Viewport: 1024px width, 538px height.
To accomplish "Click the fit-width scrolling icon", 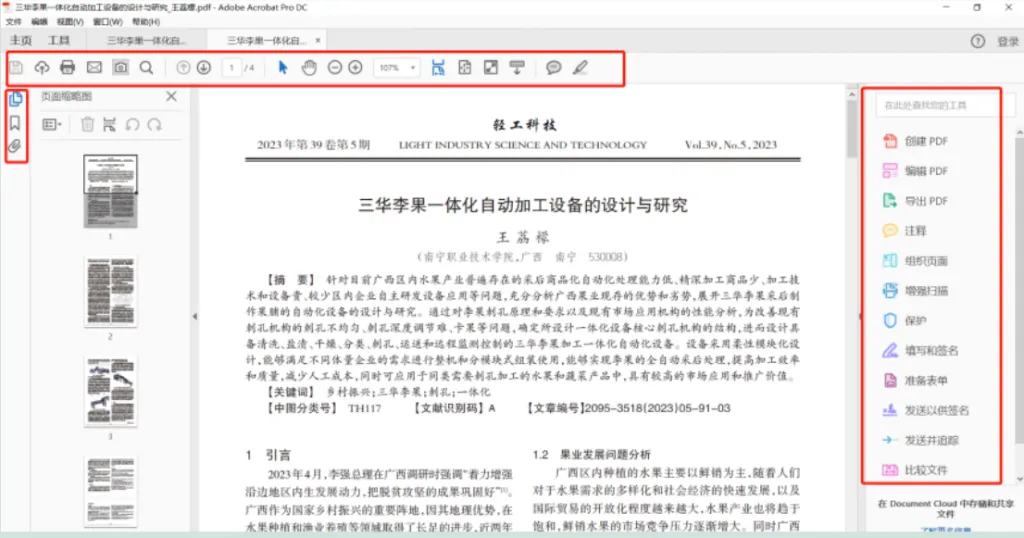I will 438,67.
